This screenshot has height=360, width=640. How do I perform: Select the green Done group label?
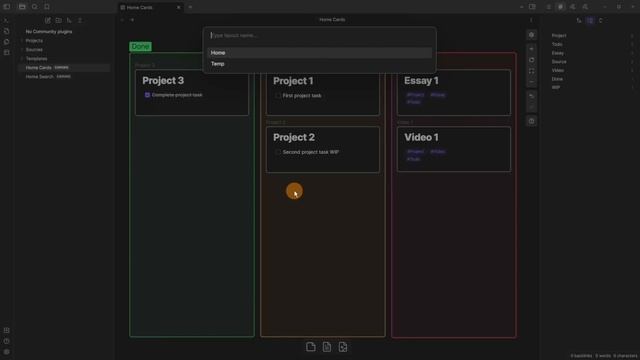[140, 47]
